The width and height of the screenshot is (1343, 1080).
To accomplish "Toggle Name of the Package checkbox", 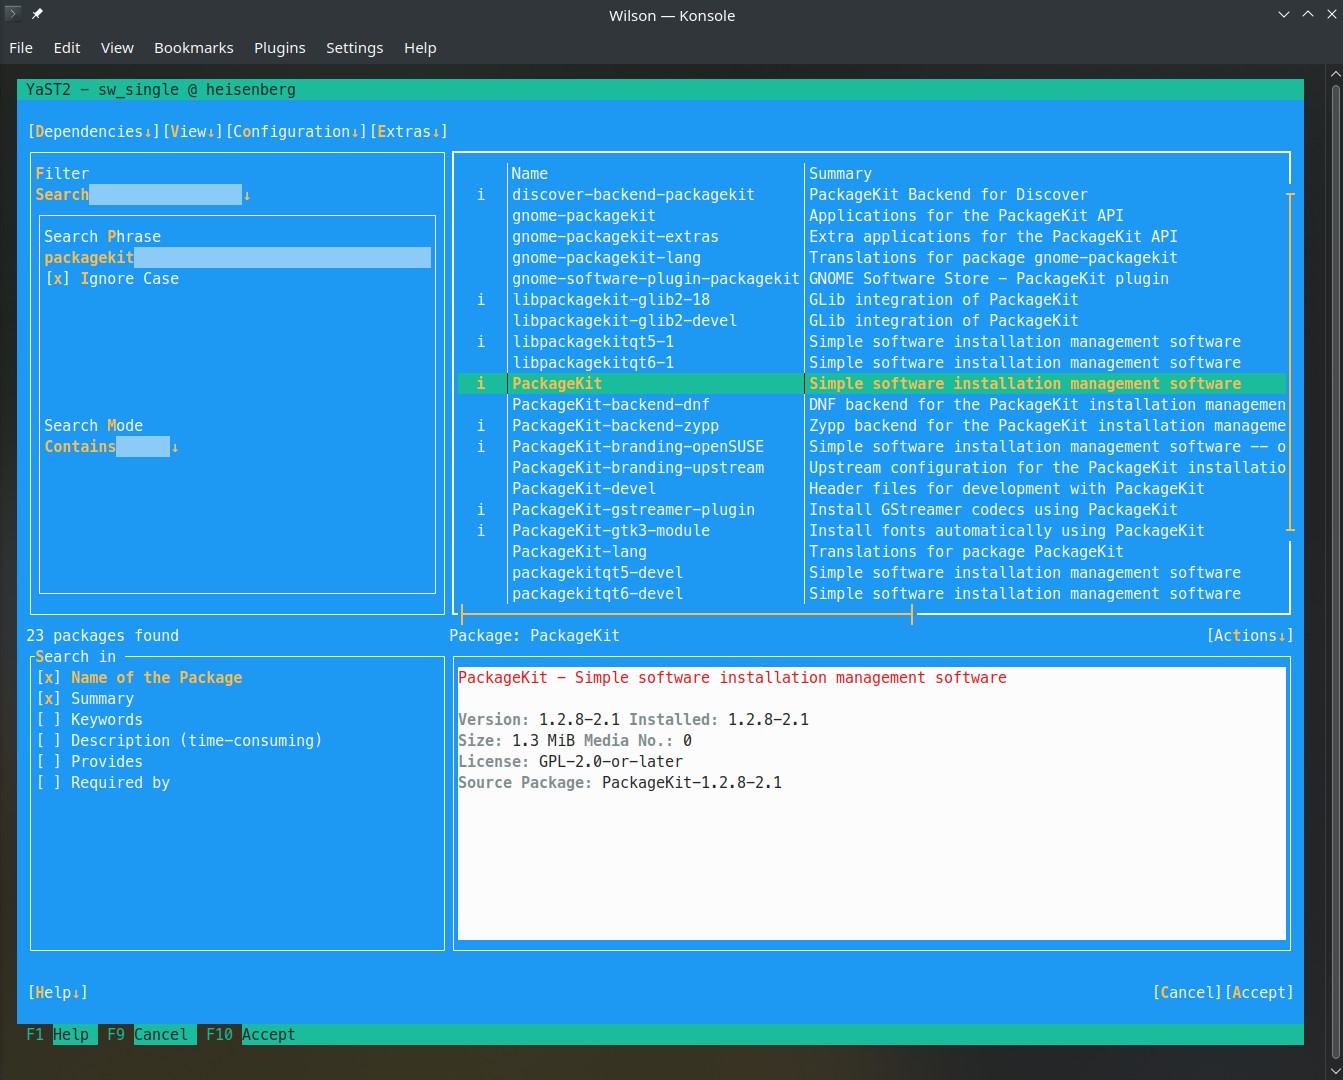I will (x=140, y=678).
